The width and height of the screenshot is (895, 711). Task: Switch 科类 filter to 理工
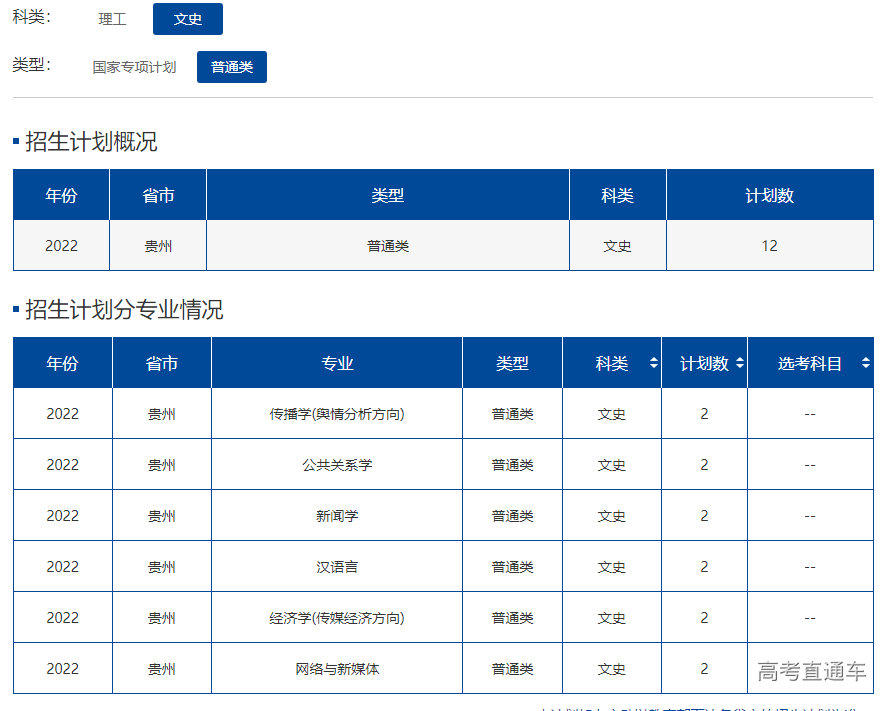point(112,18)
